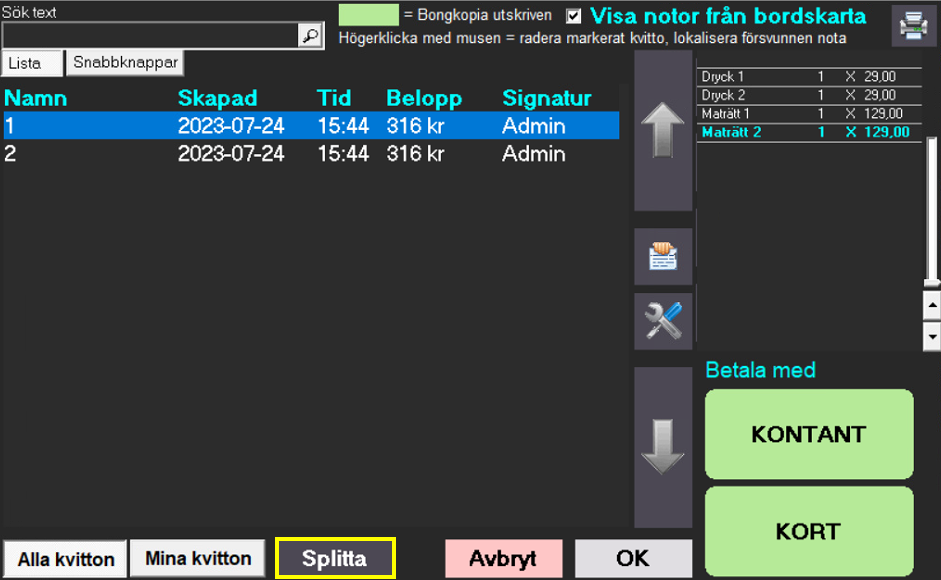Toggle 'Visa notor från bordskarta' checkbox
This screenshot has width=941, height=580.
pos(574,16)
